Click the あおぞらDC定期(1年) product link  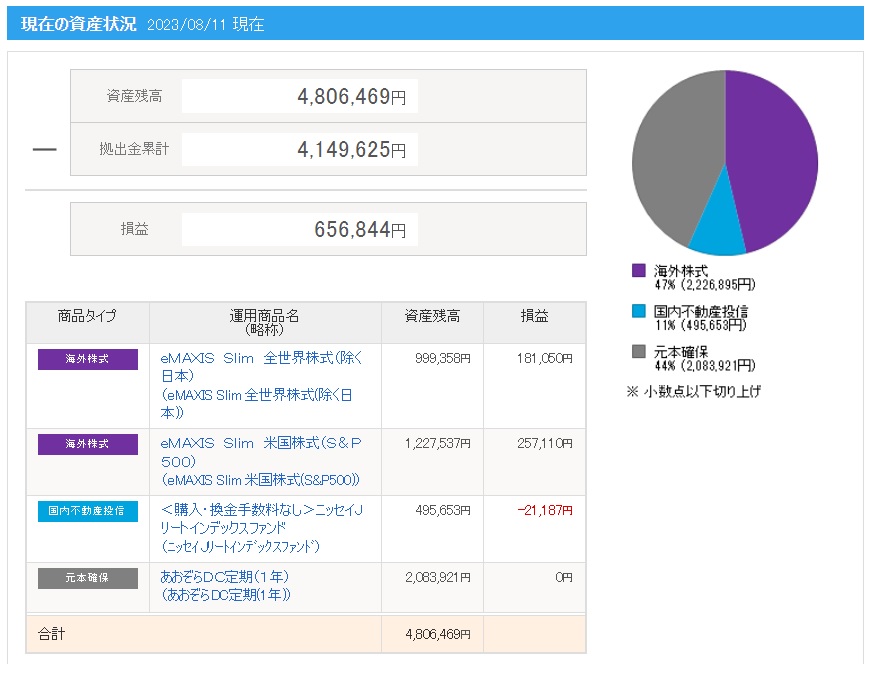(225, 577)
